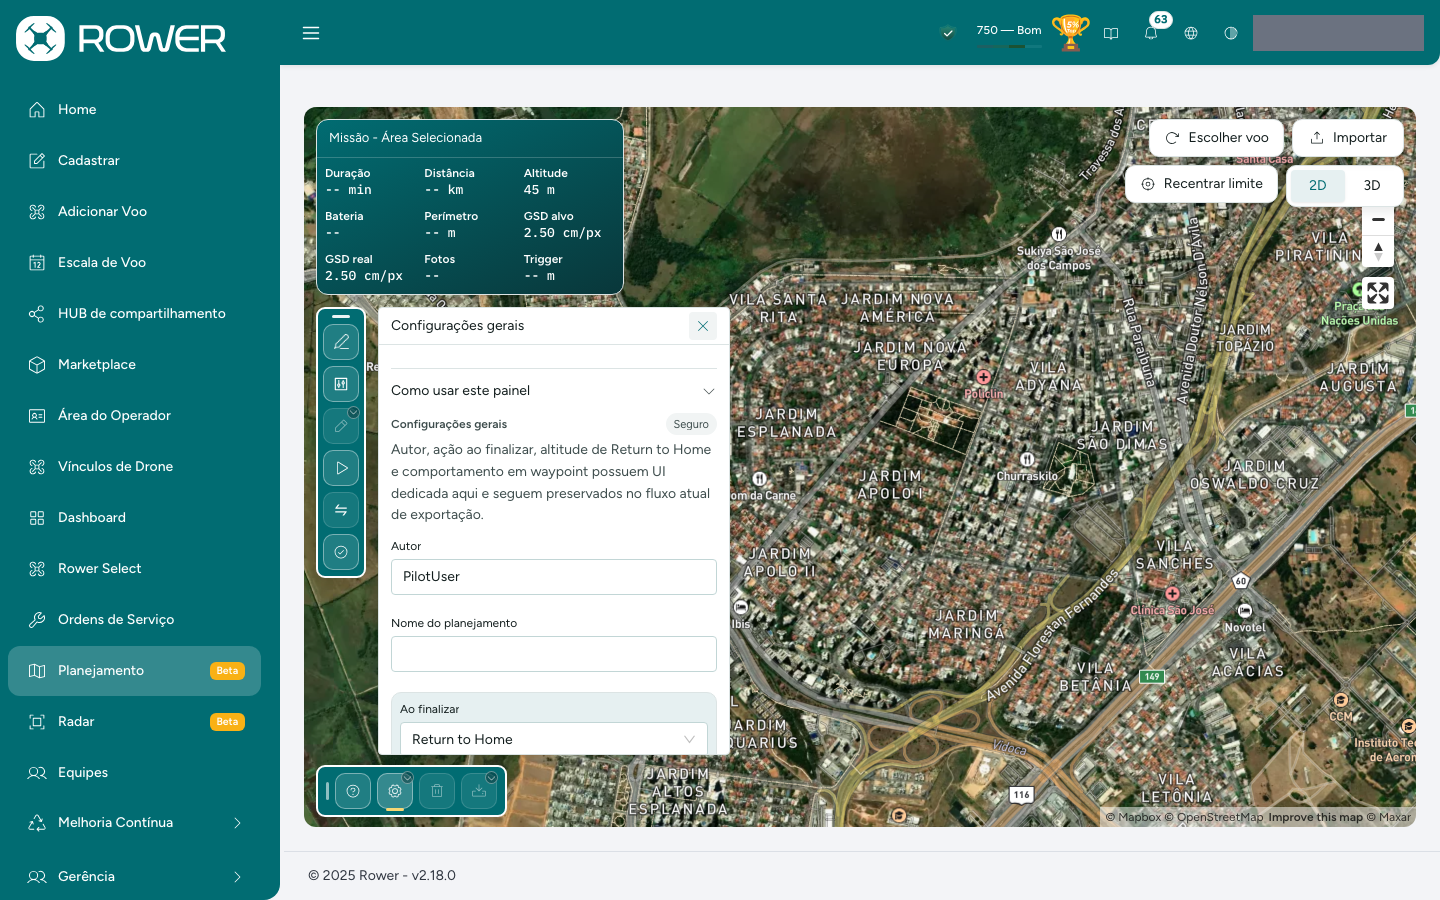Screen dimensions: 1440x900
Task: Click the Nome do planejamento input field
Action: pyautogui.click(x=554, y=654)
